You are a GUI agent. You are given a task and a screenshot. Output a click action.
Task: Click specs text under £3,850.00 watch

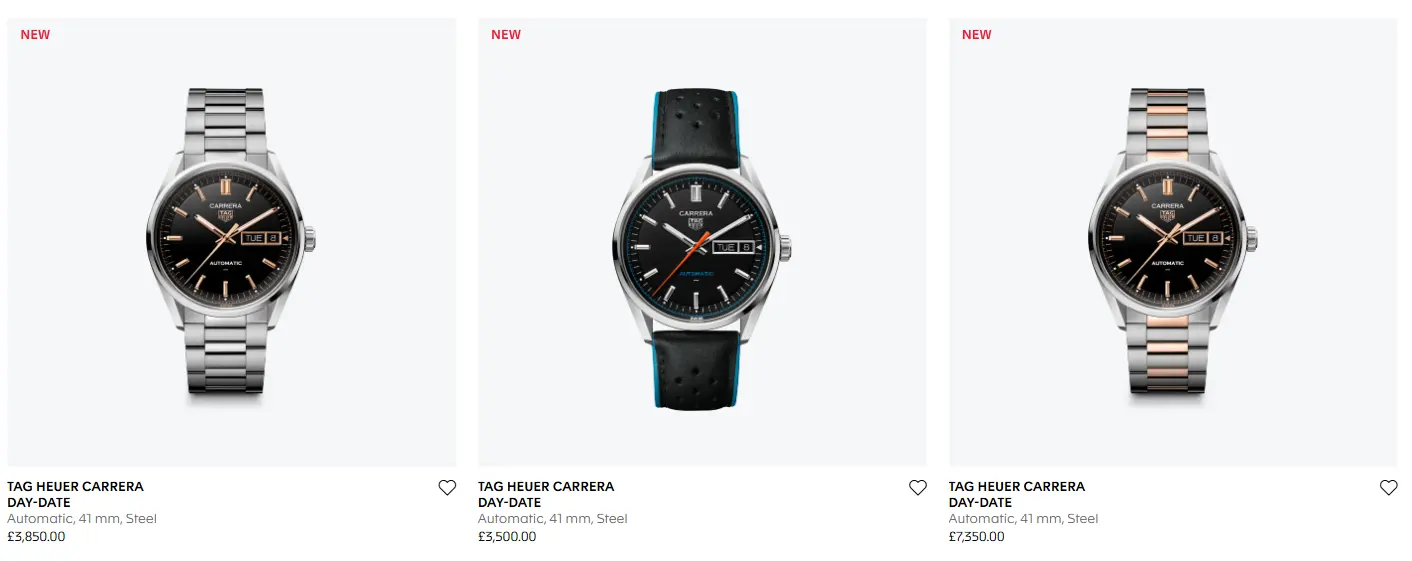click(82, 519)
